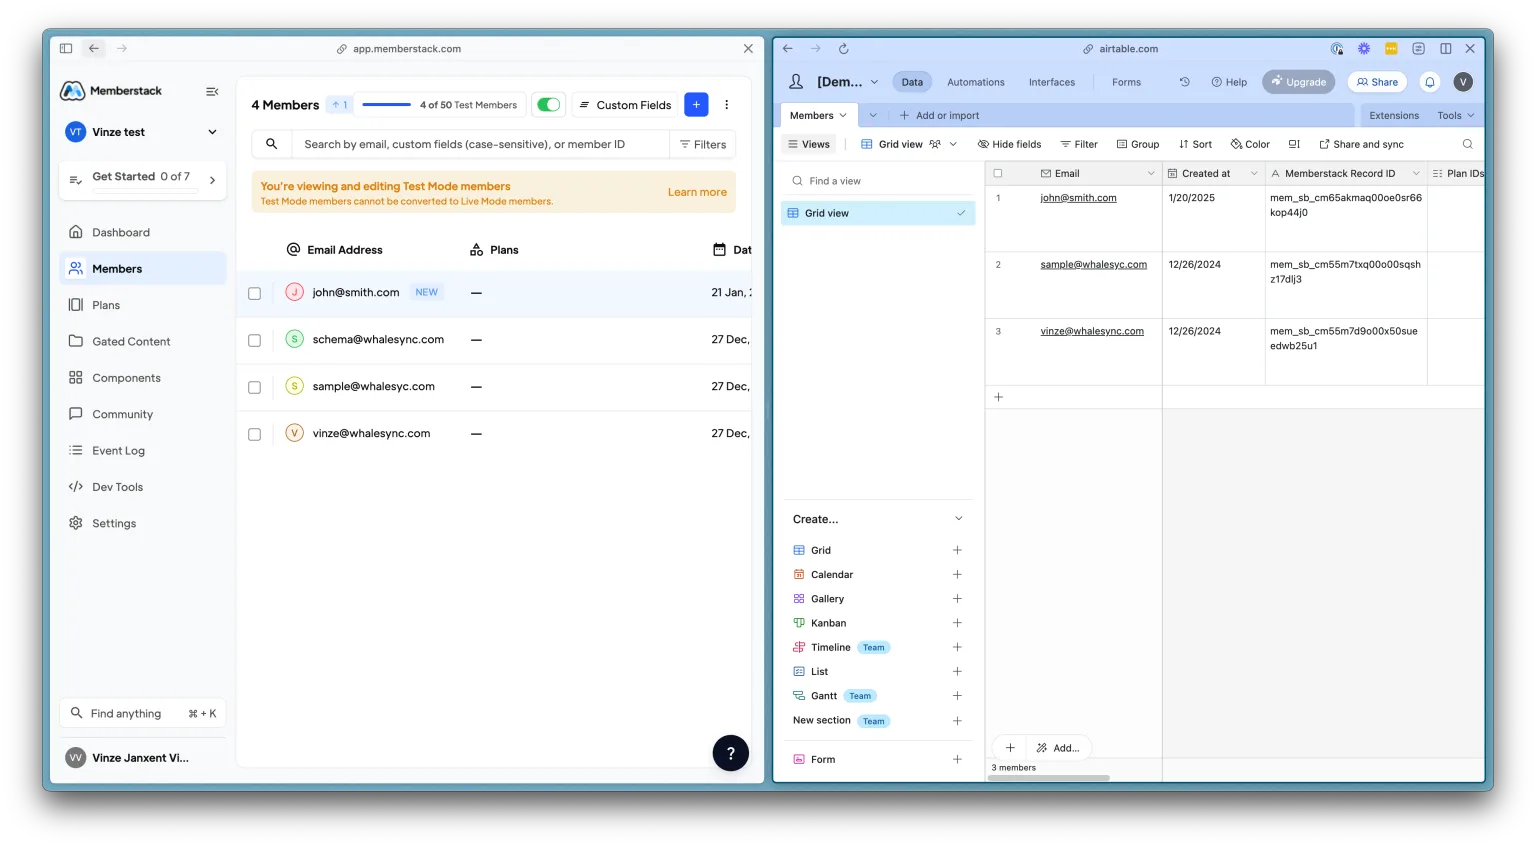
Task: Click the Airtable Upgrade button
Action: point(1298,82)
